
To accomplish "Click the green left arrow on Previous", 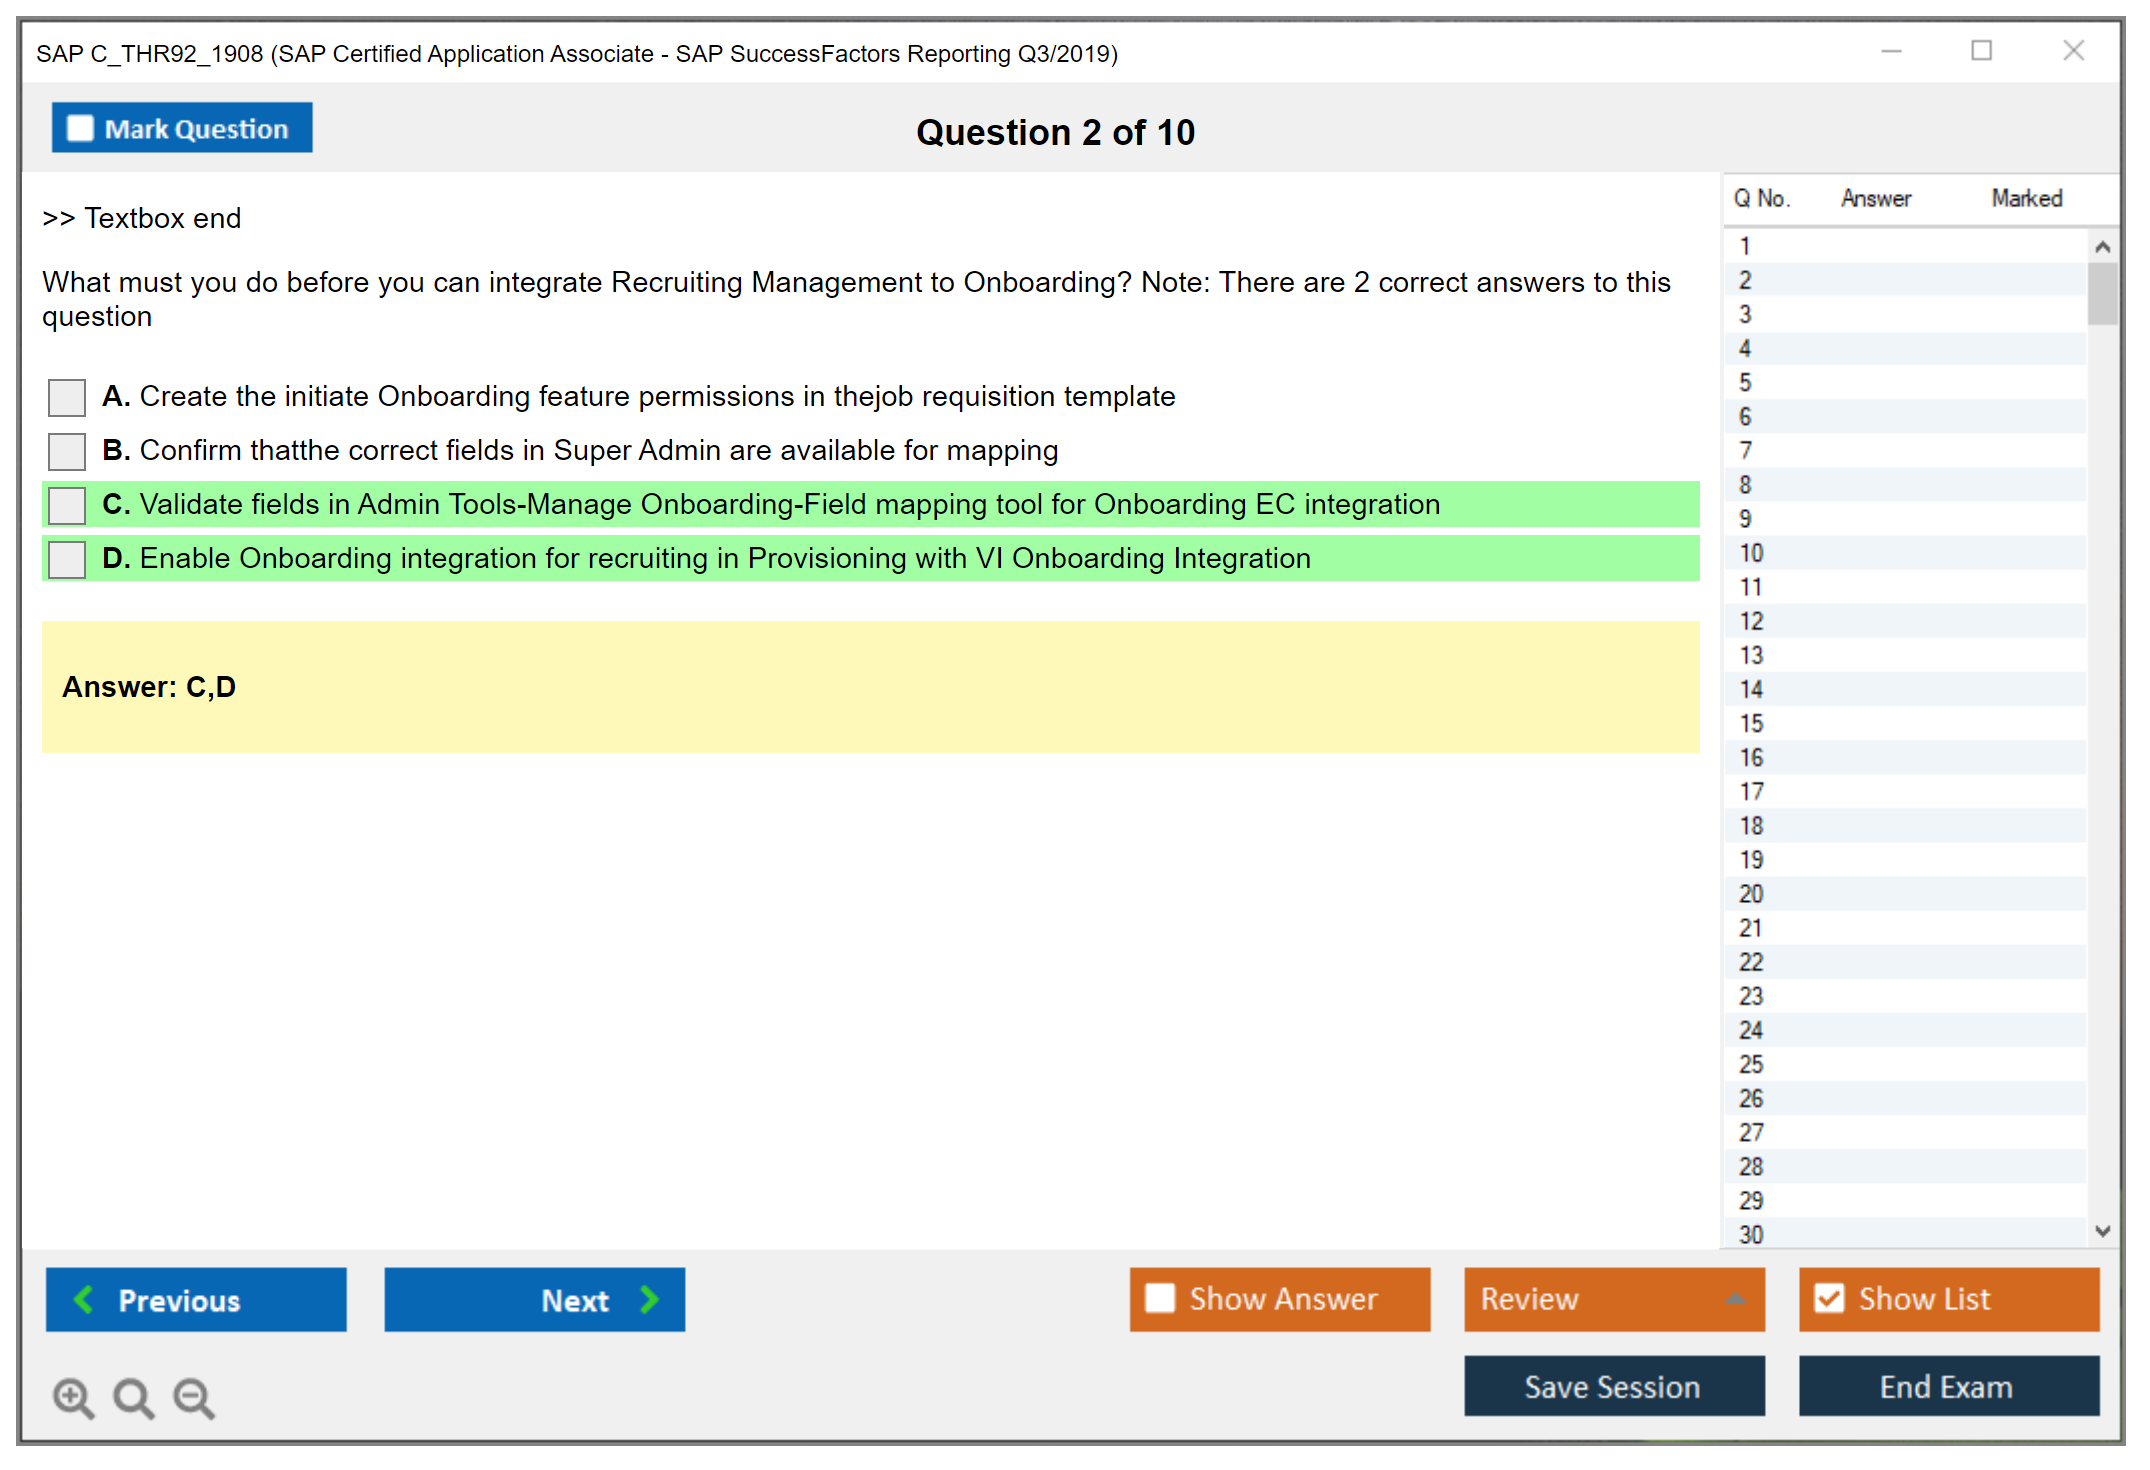I will [x=84, y=1299].
